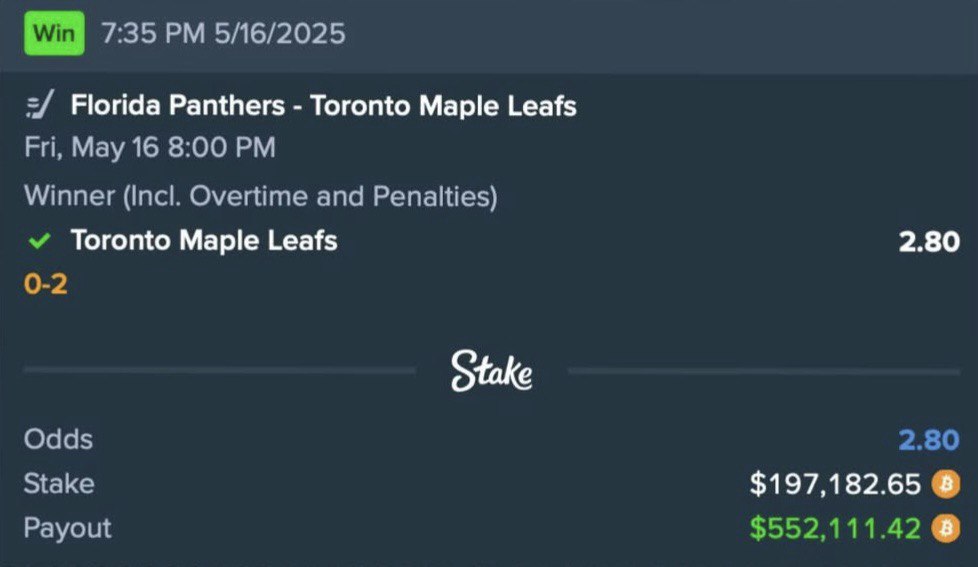Click the Odds label

[59, 440]
